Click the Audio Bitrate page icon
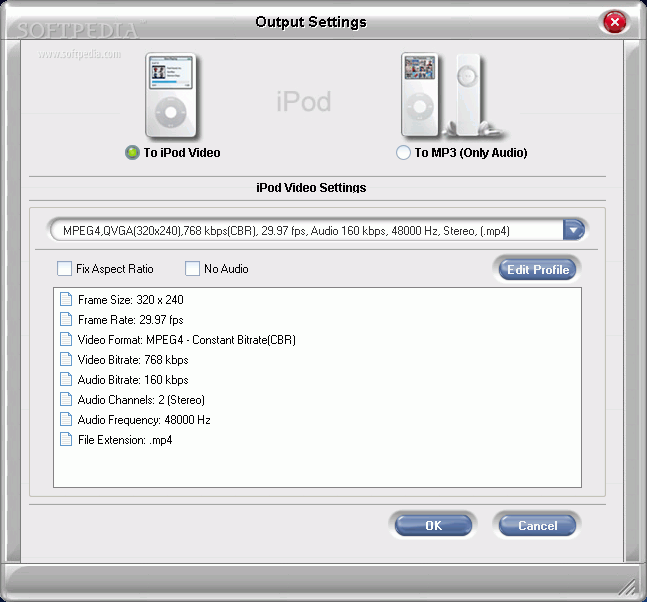 click(x=66, y=379)
